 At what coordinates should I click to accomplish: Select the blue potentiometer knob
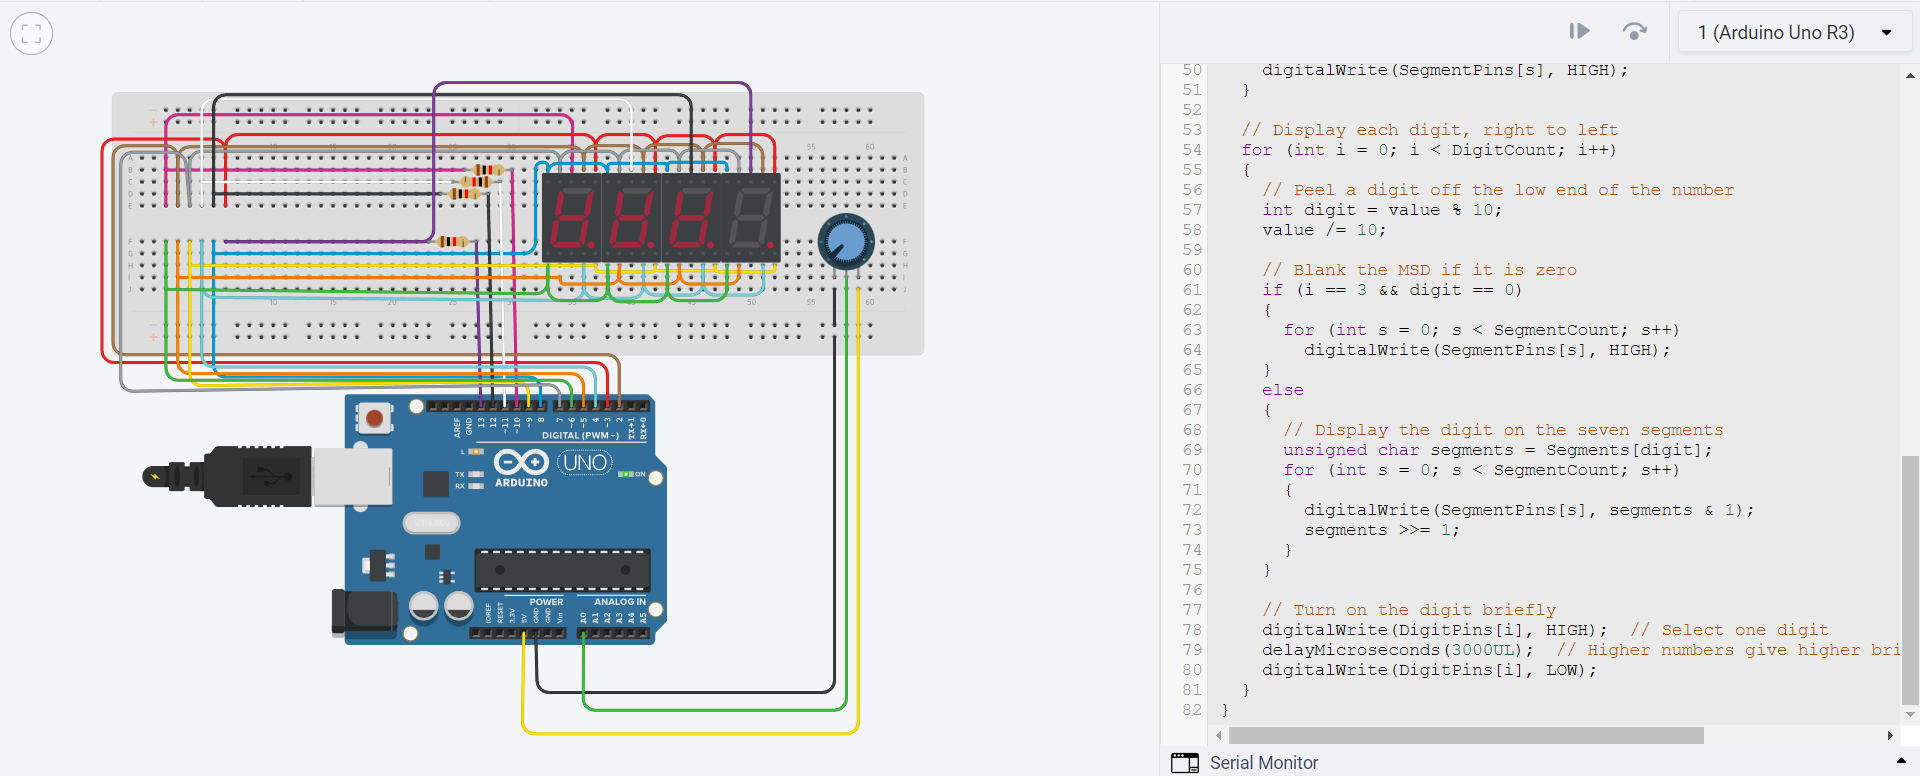click(x=846, y=242)
